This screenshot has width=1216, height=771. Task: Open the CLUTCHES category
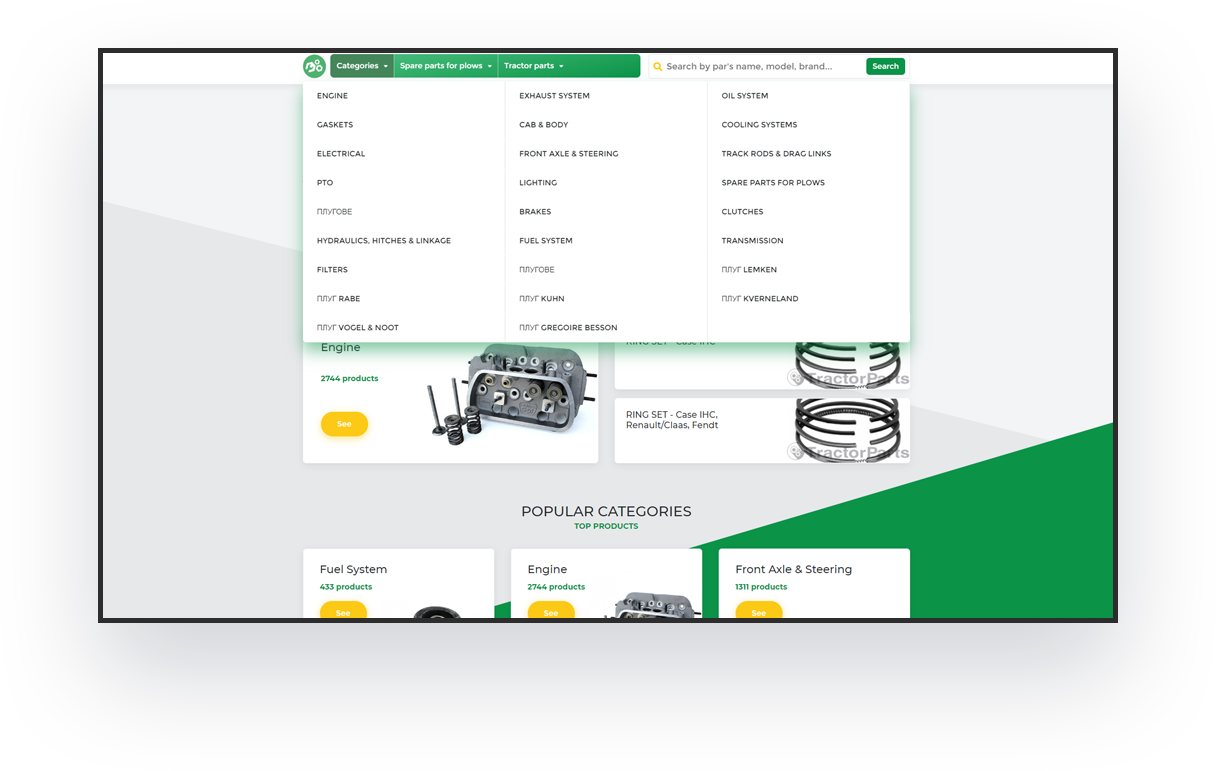[x=742, y=211]
